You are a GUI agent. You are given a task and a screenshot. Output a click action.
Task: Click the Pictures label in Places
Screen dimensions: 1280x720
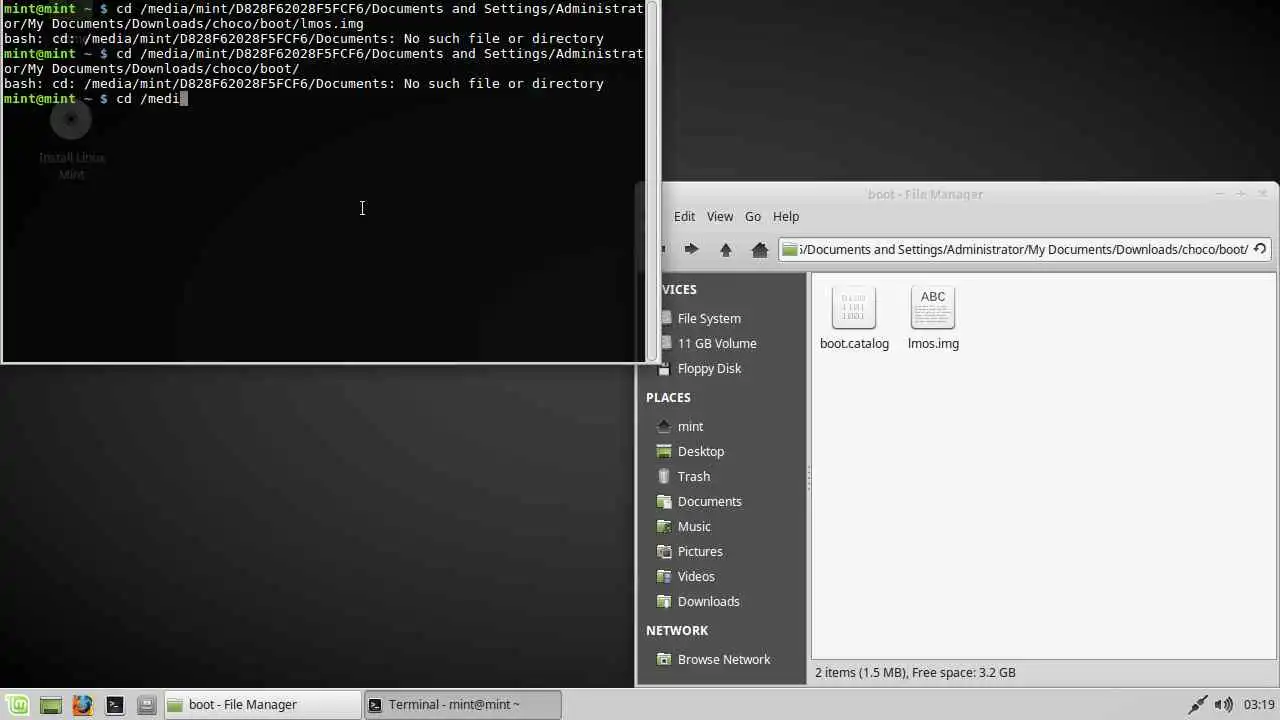[x=700, y=551]
